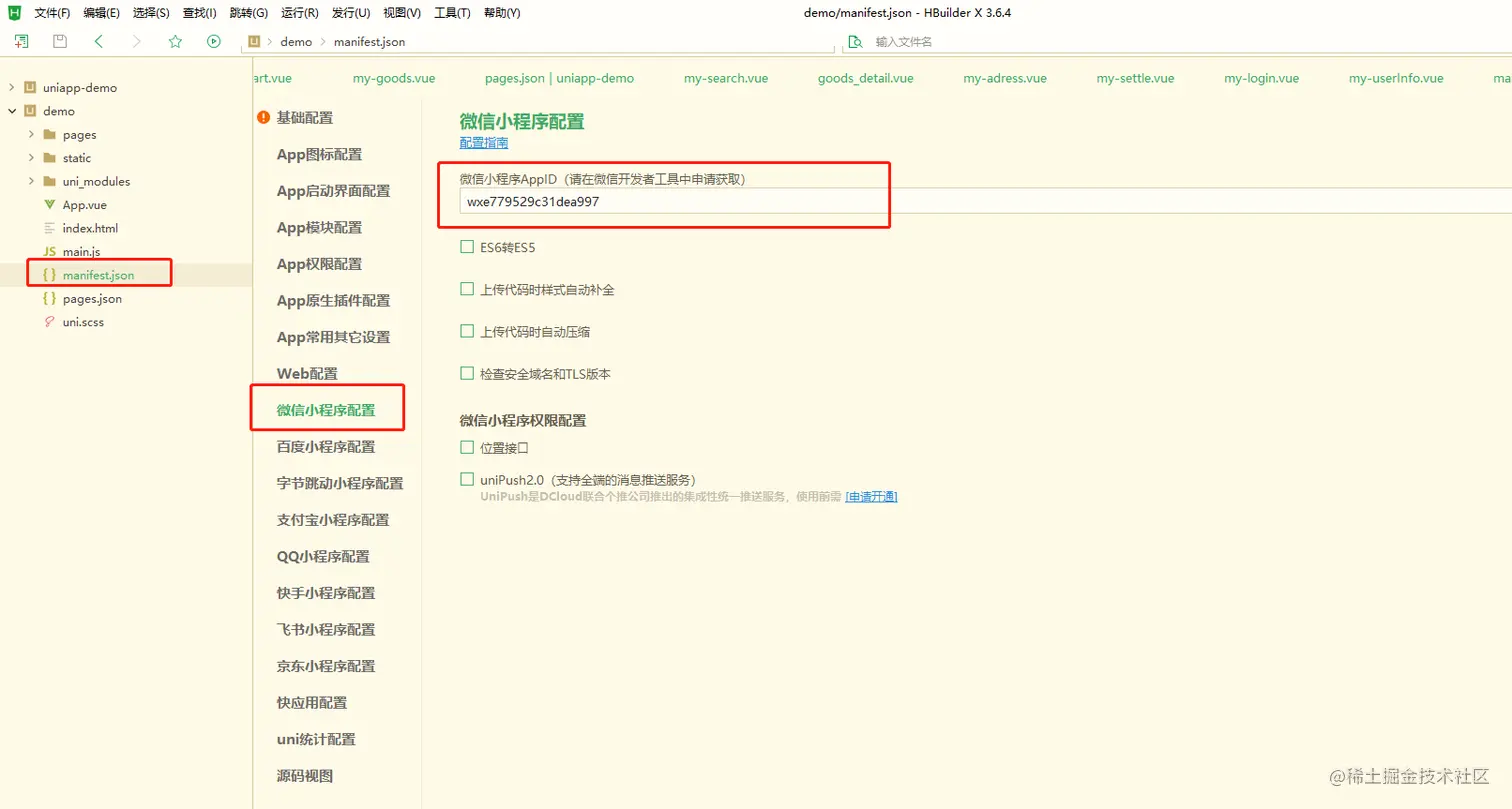Image resolution: width=1512 pixels, height=809 pixels.
Task: Click the demo project icon in the tree
Action: click(x=30, y=111)
